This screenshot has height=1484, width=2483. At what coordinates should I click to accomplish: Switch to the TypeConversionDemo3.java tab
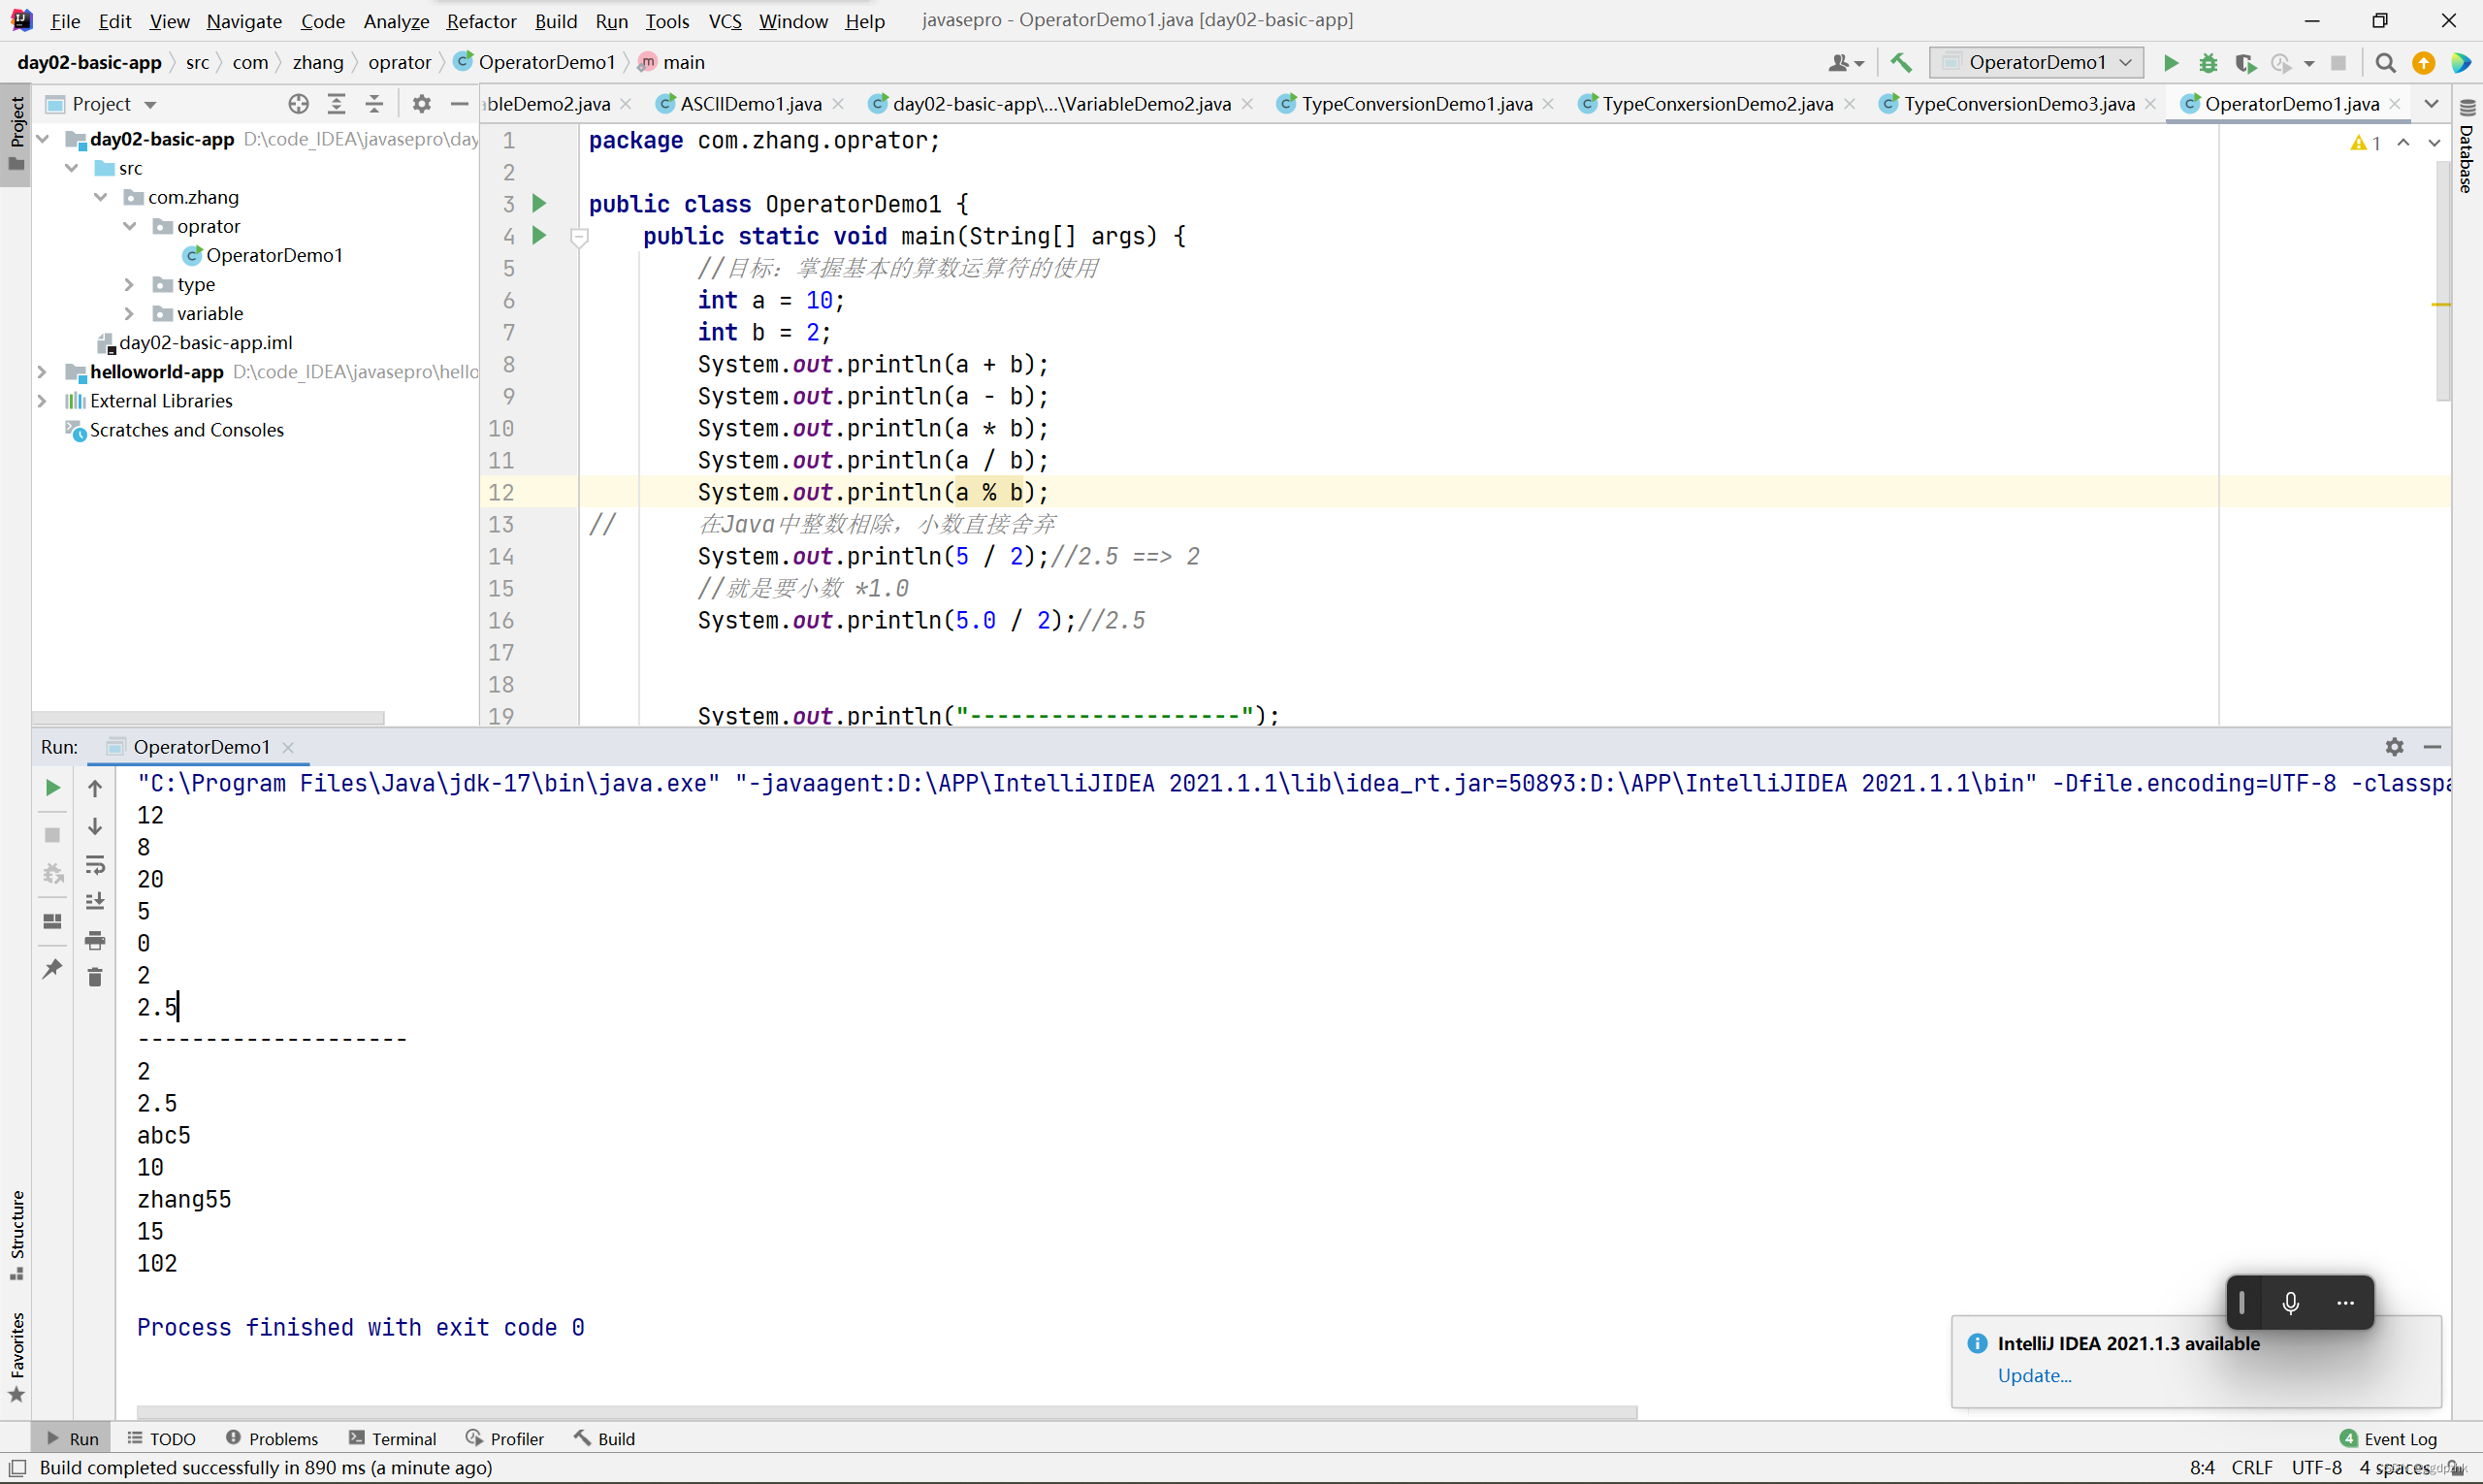tap(2019, 104)
